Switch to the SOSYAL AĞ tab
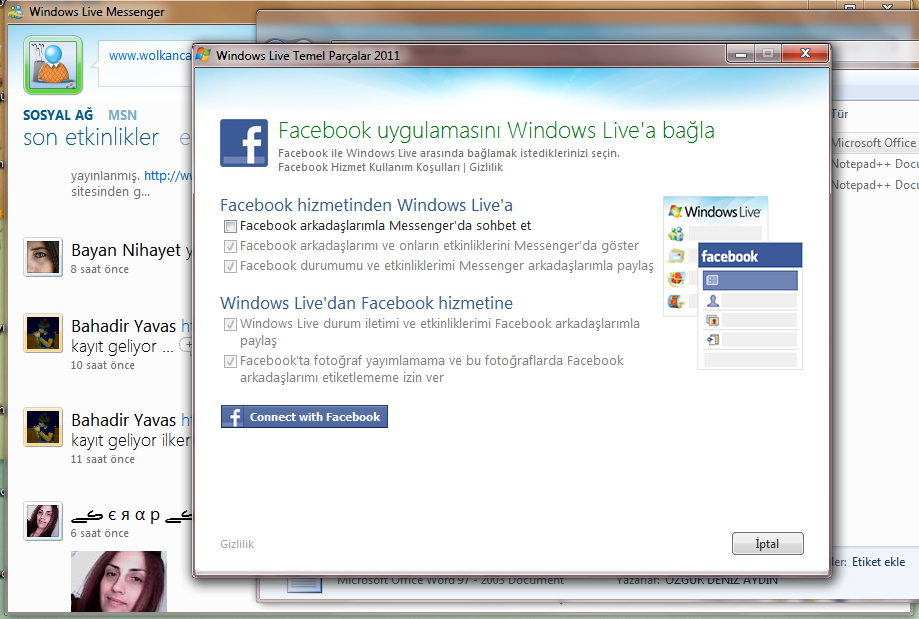 (x=58, y=116)
